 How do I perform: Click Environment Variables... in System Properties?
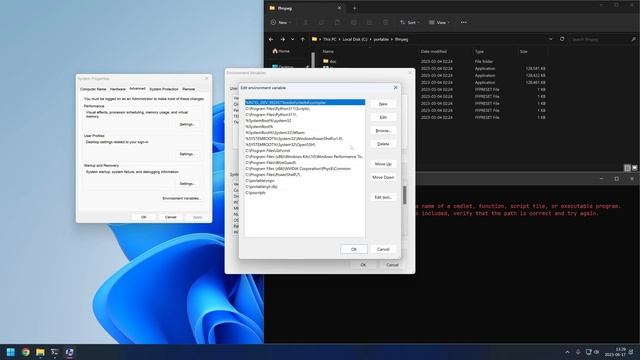coord(181,198)
